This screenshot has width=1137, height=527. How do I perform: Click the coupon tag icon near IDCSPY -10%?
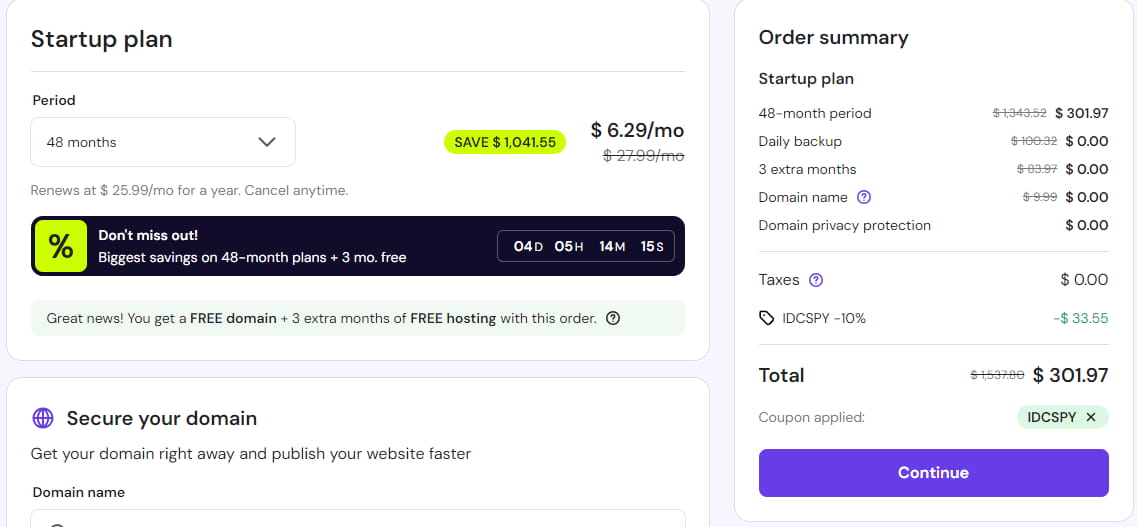point(767,318)
